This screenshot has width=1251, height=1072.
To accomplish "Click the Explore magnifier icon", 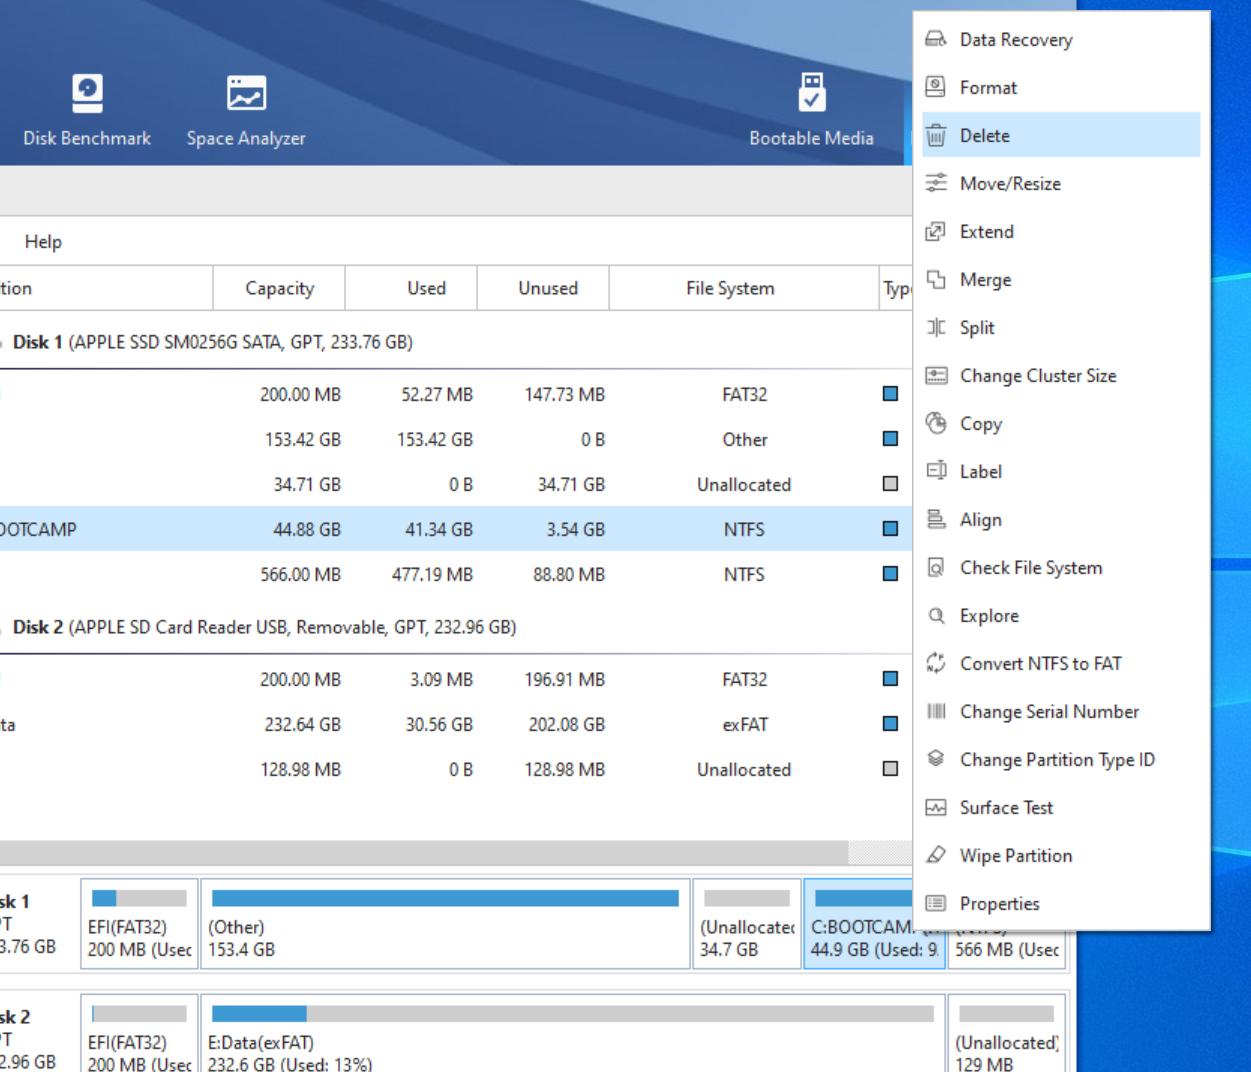I will point(936,615).
